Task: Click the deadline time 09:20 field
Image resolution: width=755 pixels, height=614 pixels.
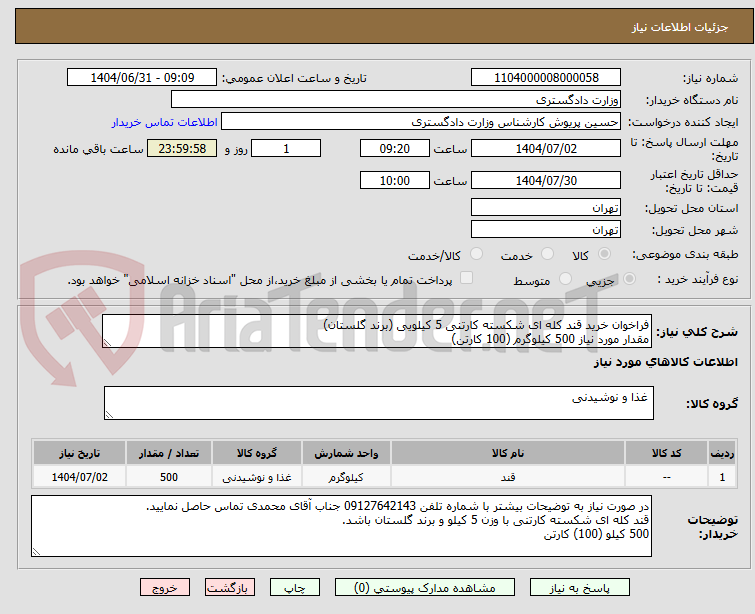Action: pos(395,148)
